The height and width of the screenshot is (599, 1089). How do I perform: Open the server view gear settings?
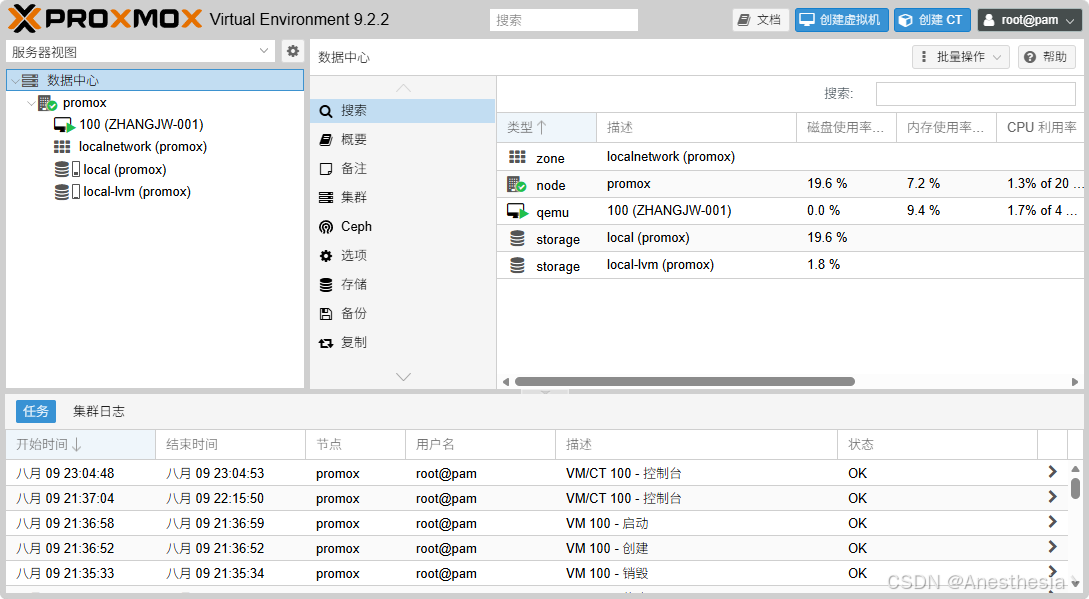[x=293, y=51]
